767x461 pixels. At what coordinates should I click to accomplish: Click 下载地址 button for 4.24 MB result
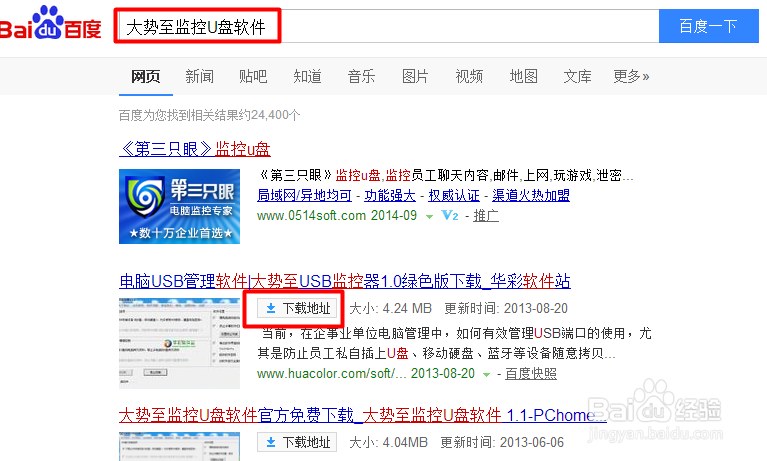pos(297,308)
